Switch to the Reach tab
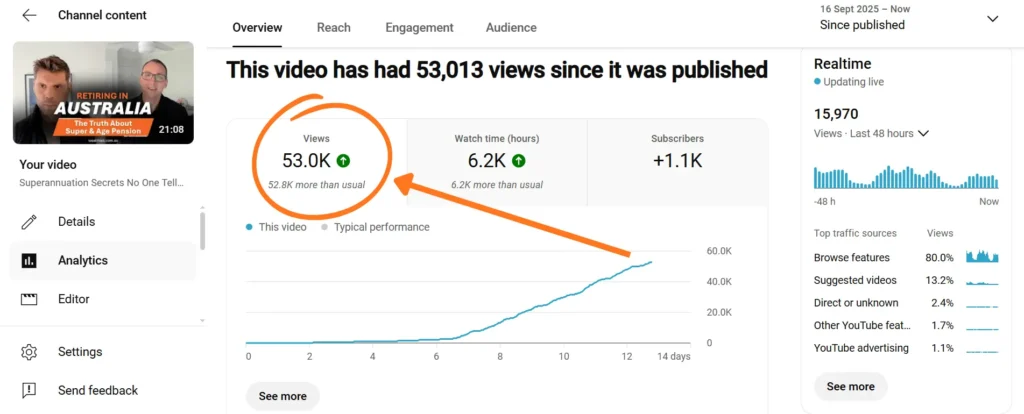Viewport: 1024px width, 414px height. (333, 28)
